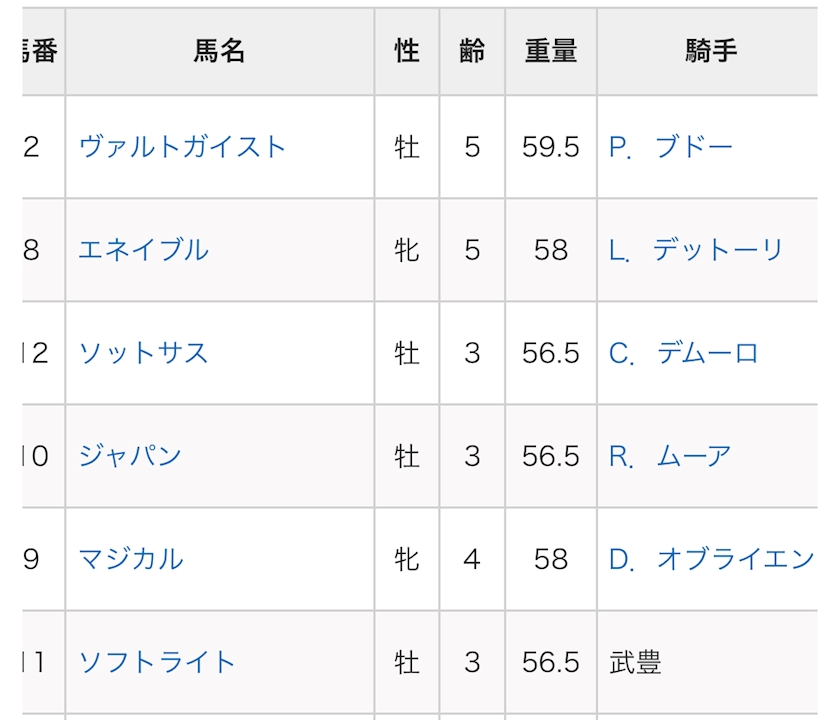
Task: Select the ジャパン horse link
Action: (x=130, y=456)
